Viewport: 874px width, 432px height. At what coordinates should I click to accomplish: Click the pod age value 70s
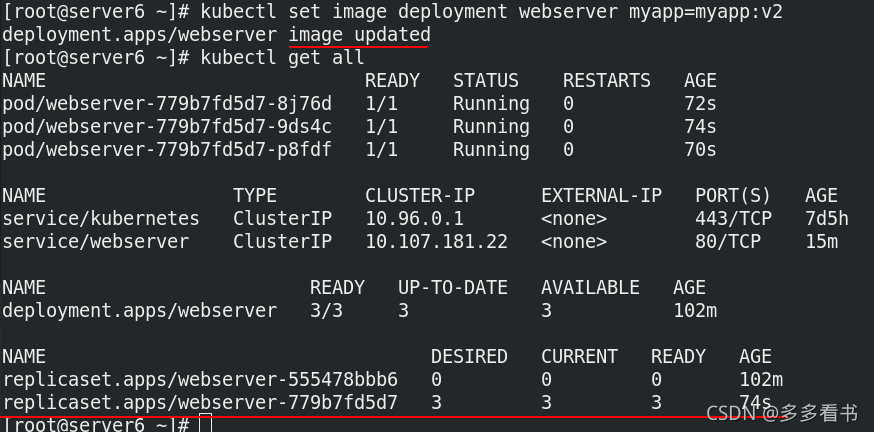(701, 149)
